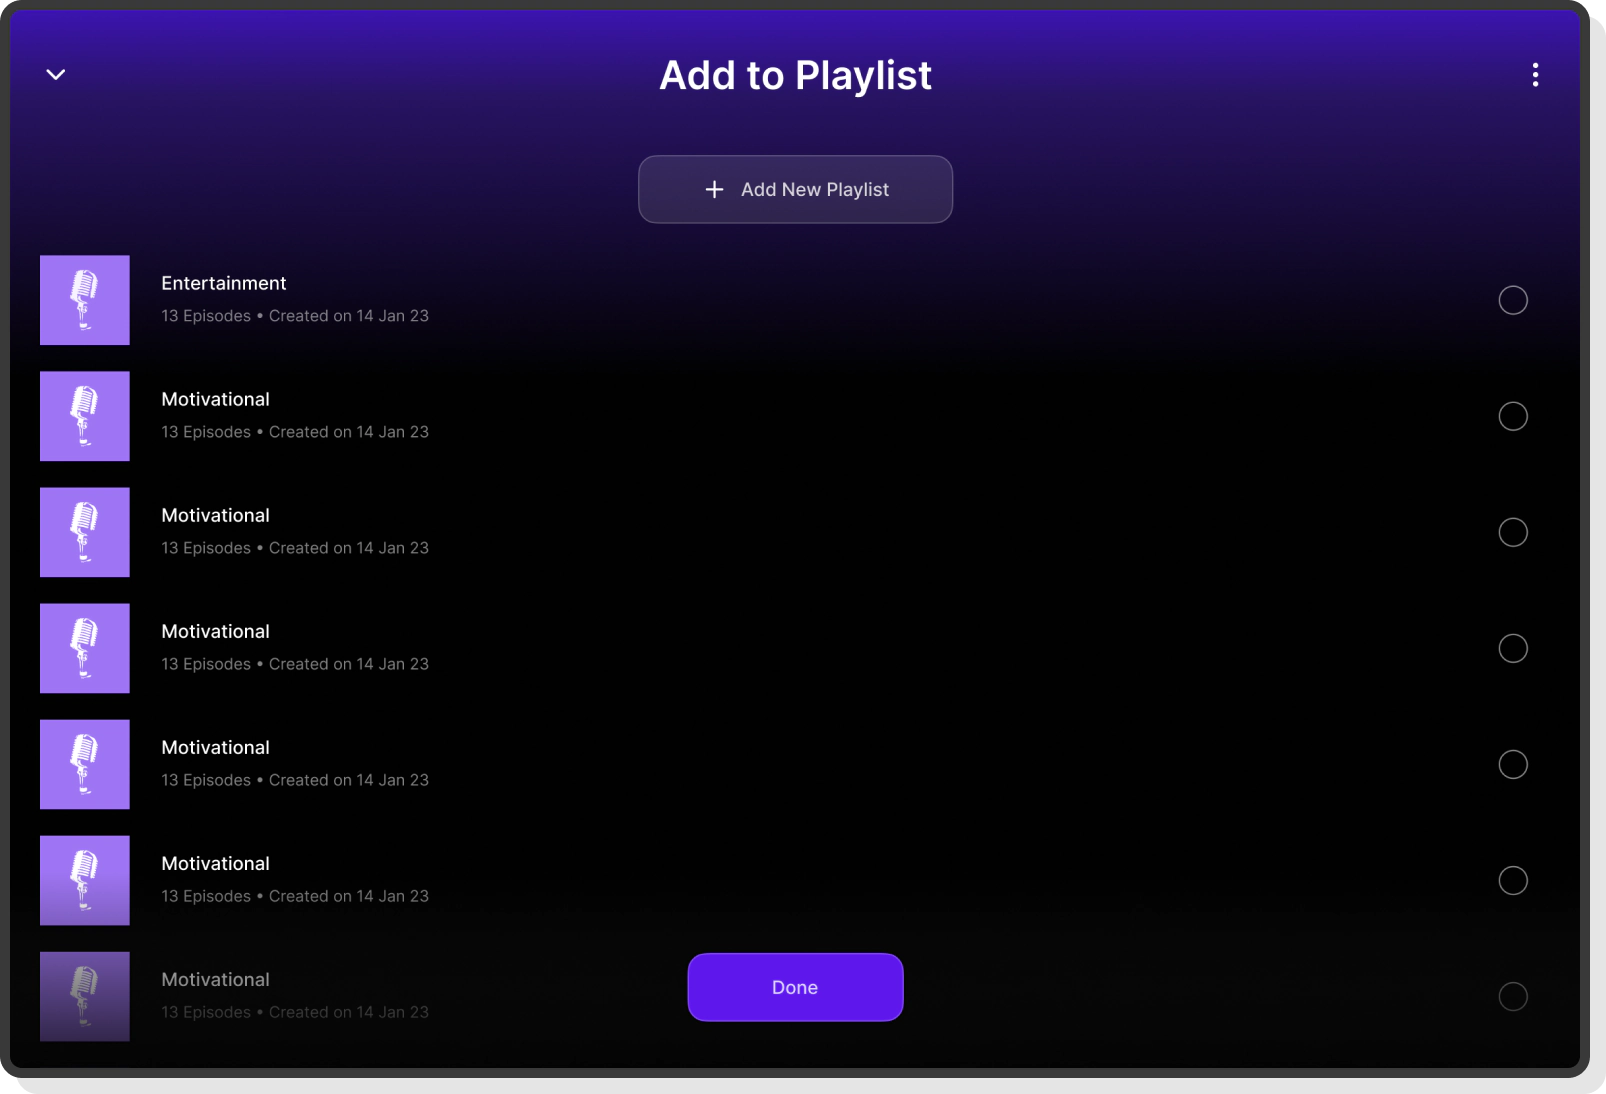This screenshot has width=1606, height=1094.
Task: Click the first Motivational playlist artwork
Action: 84,416
